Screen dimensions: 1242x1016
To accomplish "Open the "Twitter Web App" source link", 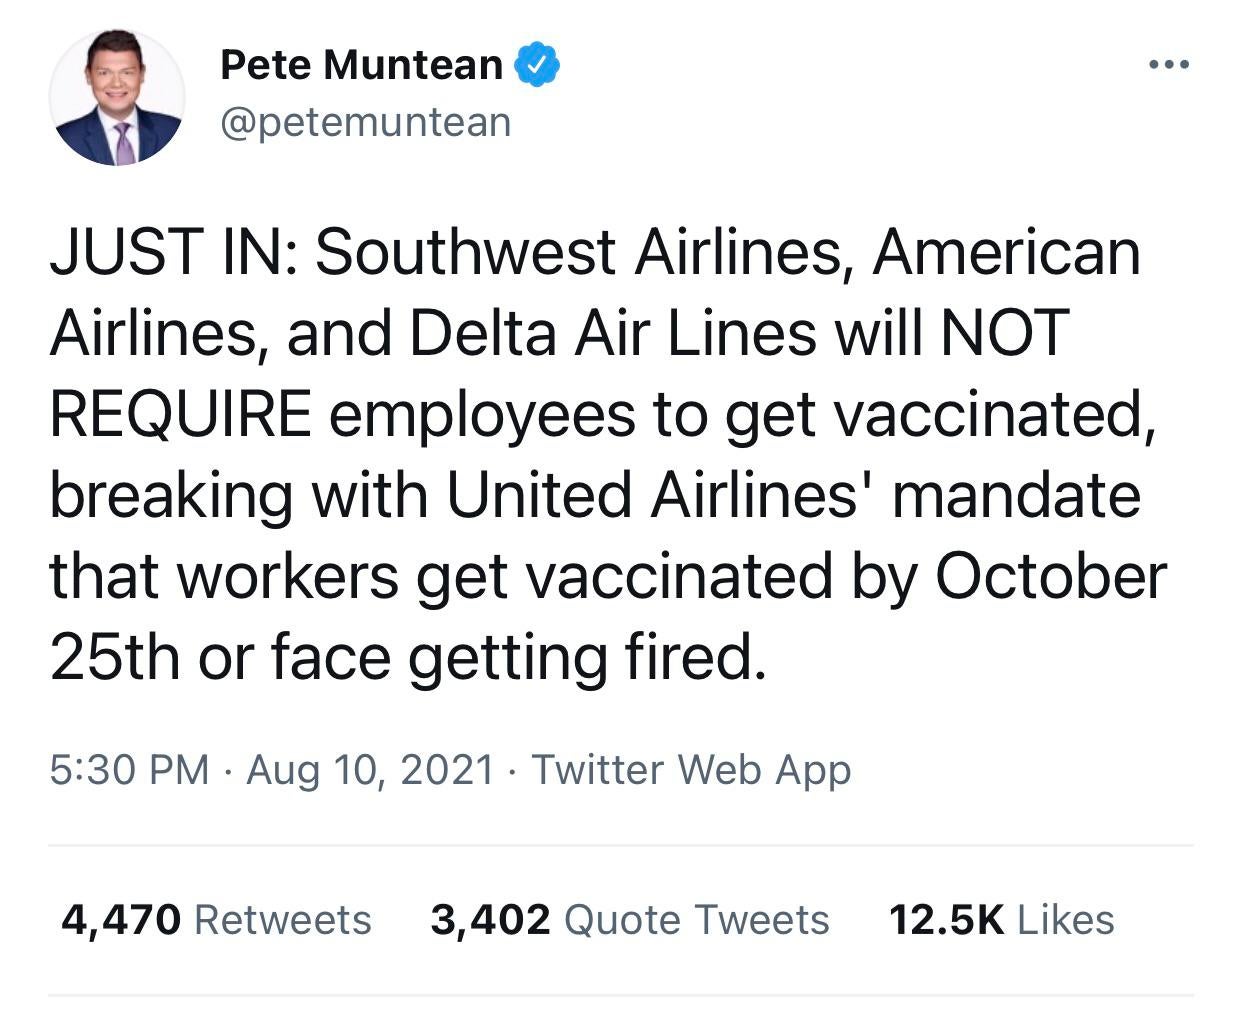I will click(691, 770).
